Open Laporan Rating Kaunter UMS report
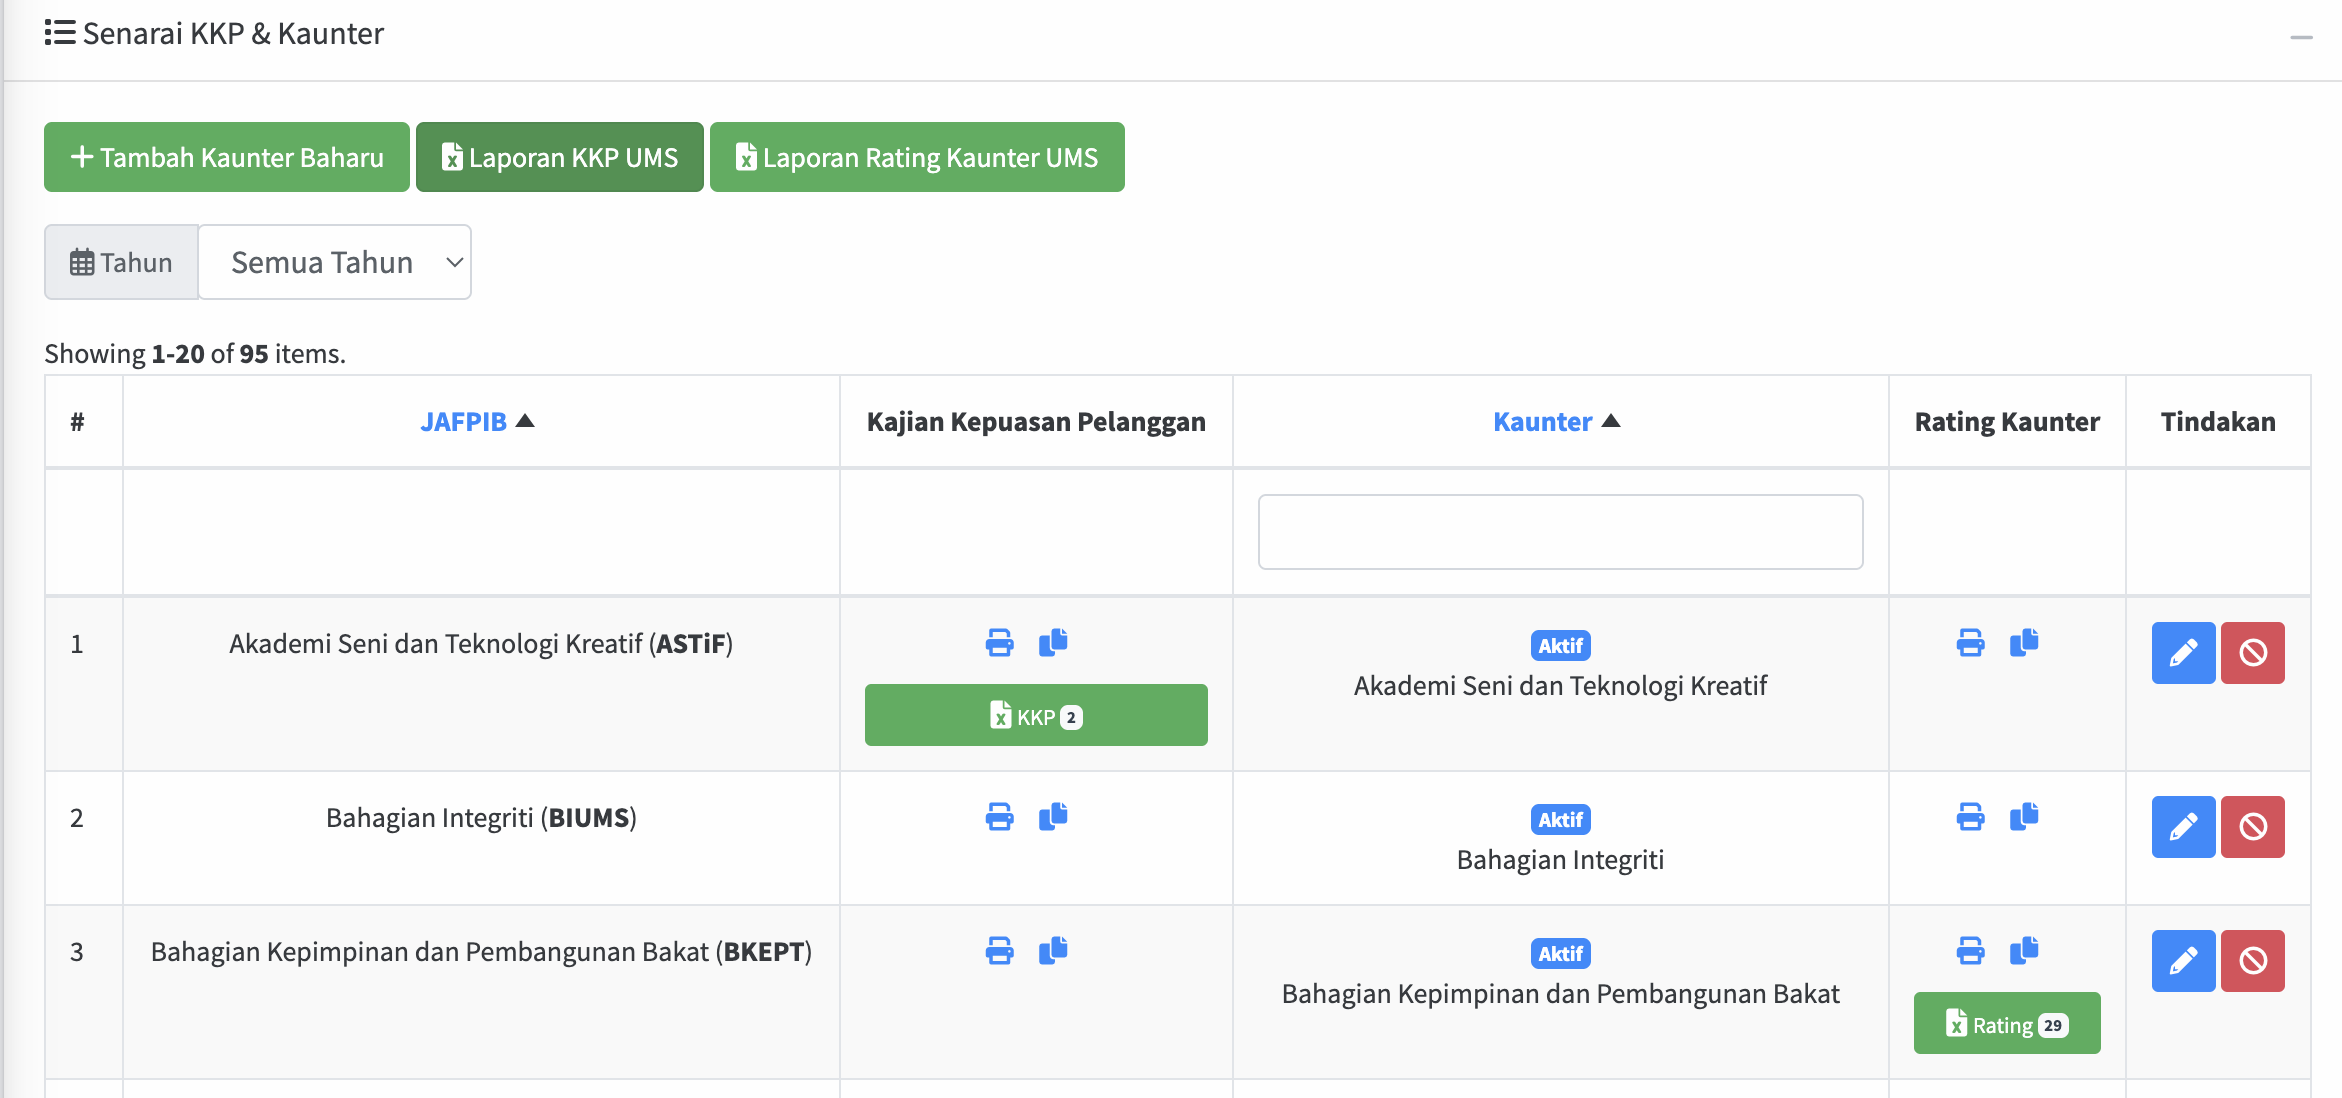Viewport: 2342px width, 1098px height. (x=917, y=157)
